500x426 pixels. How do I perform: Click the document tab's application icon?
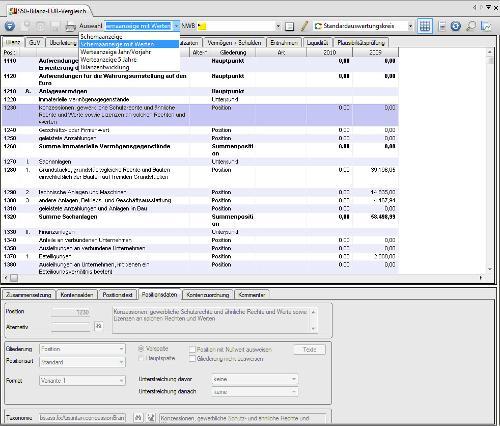click(x=13, y=11)
